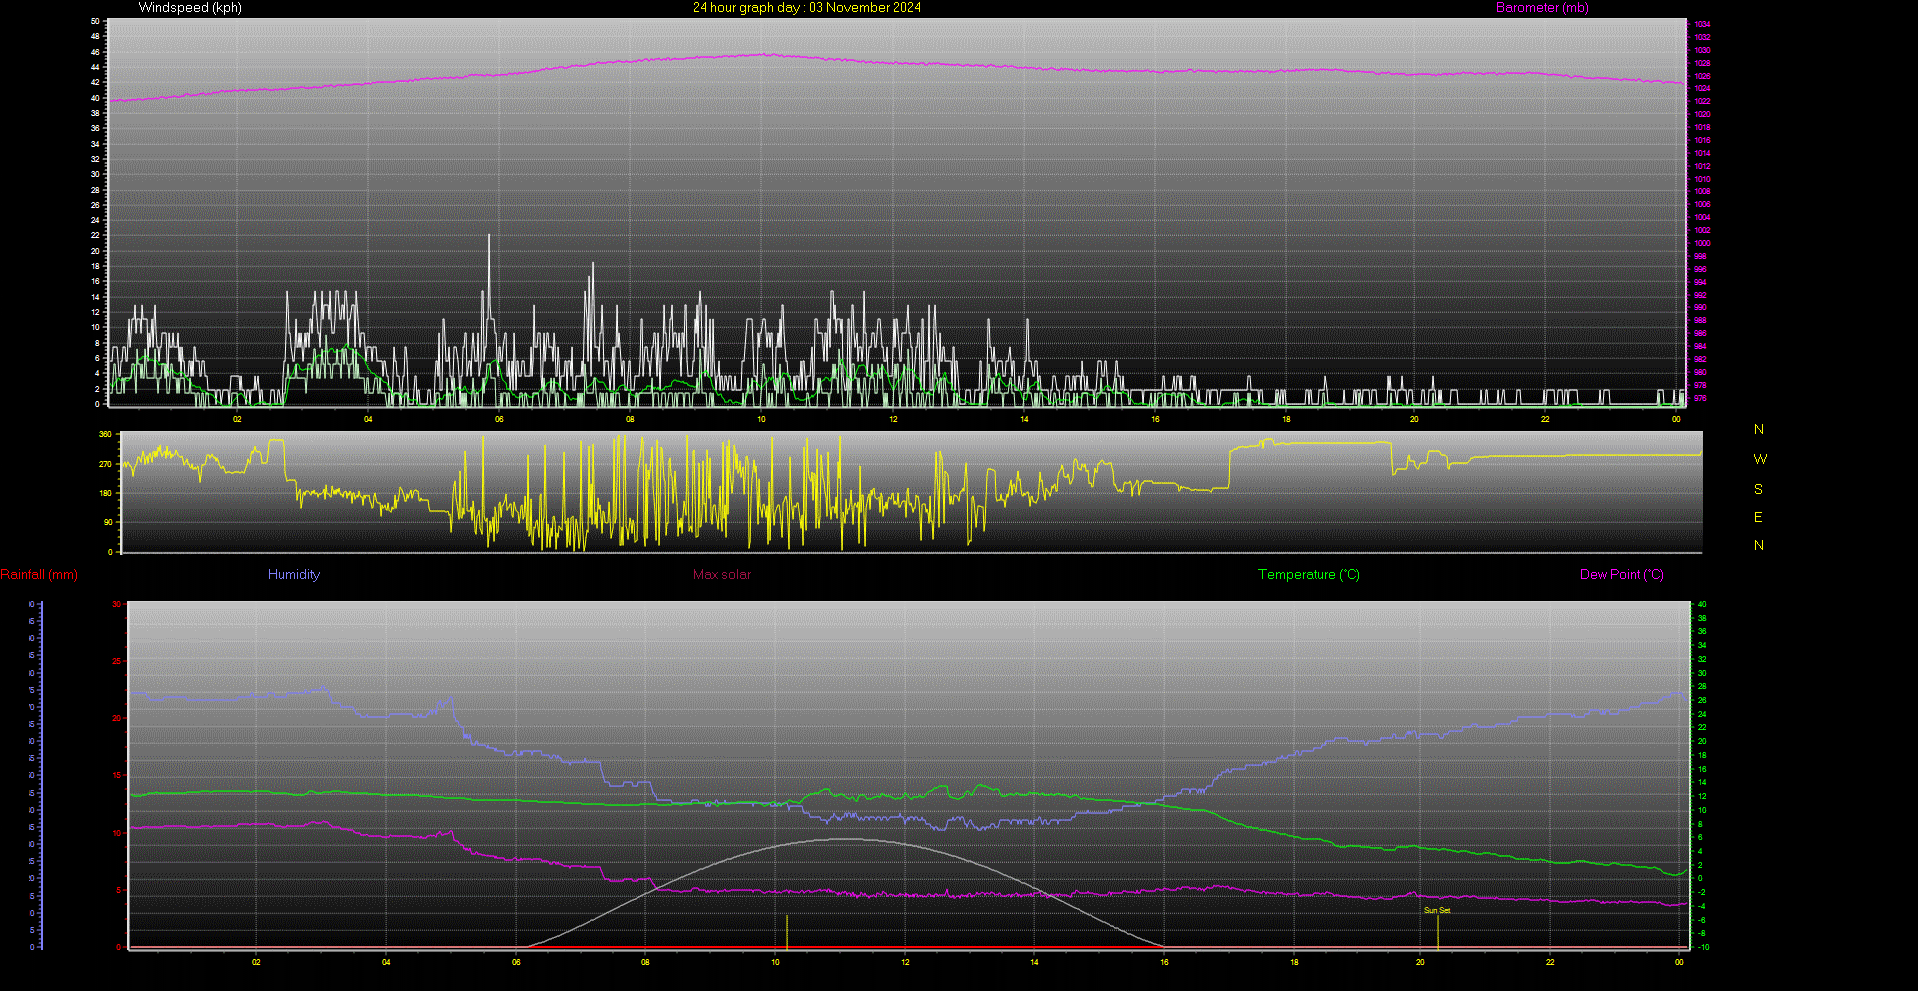Click hour "14" on the lower temperature graph axis

pos(1034,962)
